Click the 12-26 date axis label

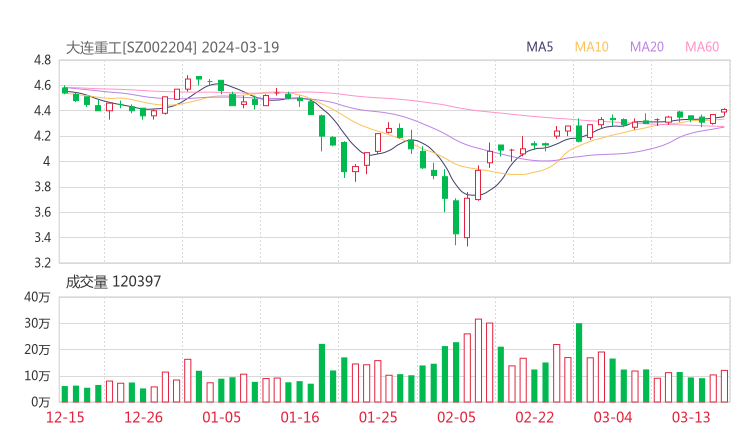point(143,417)
